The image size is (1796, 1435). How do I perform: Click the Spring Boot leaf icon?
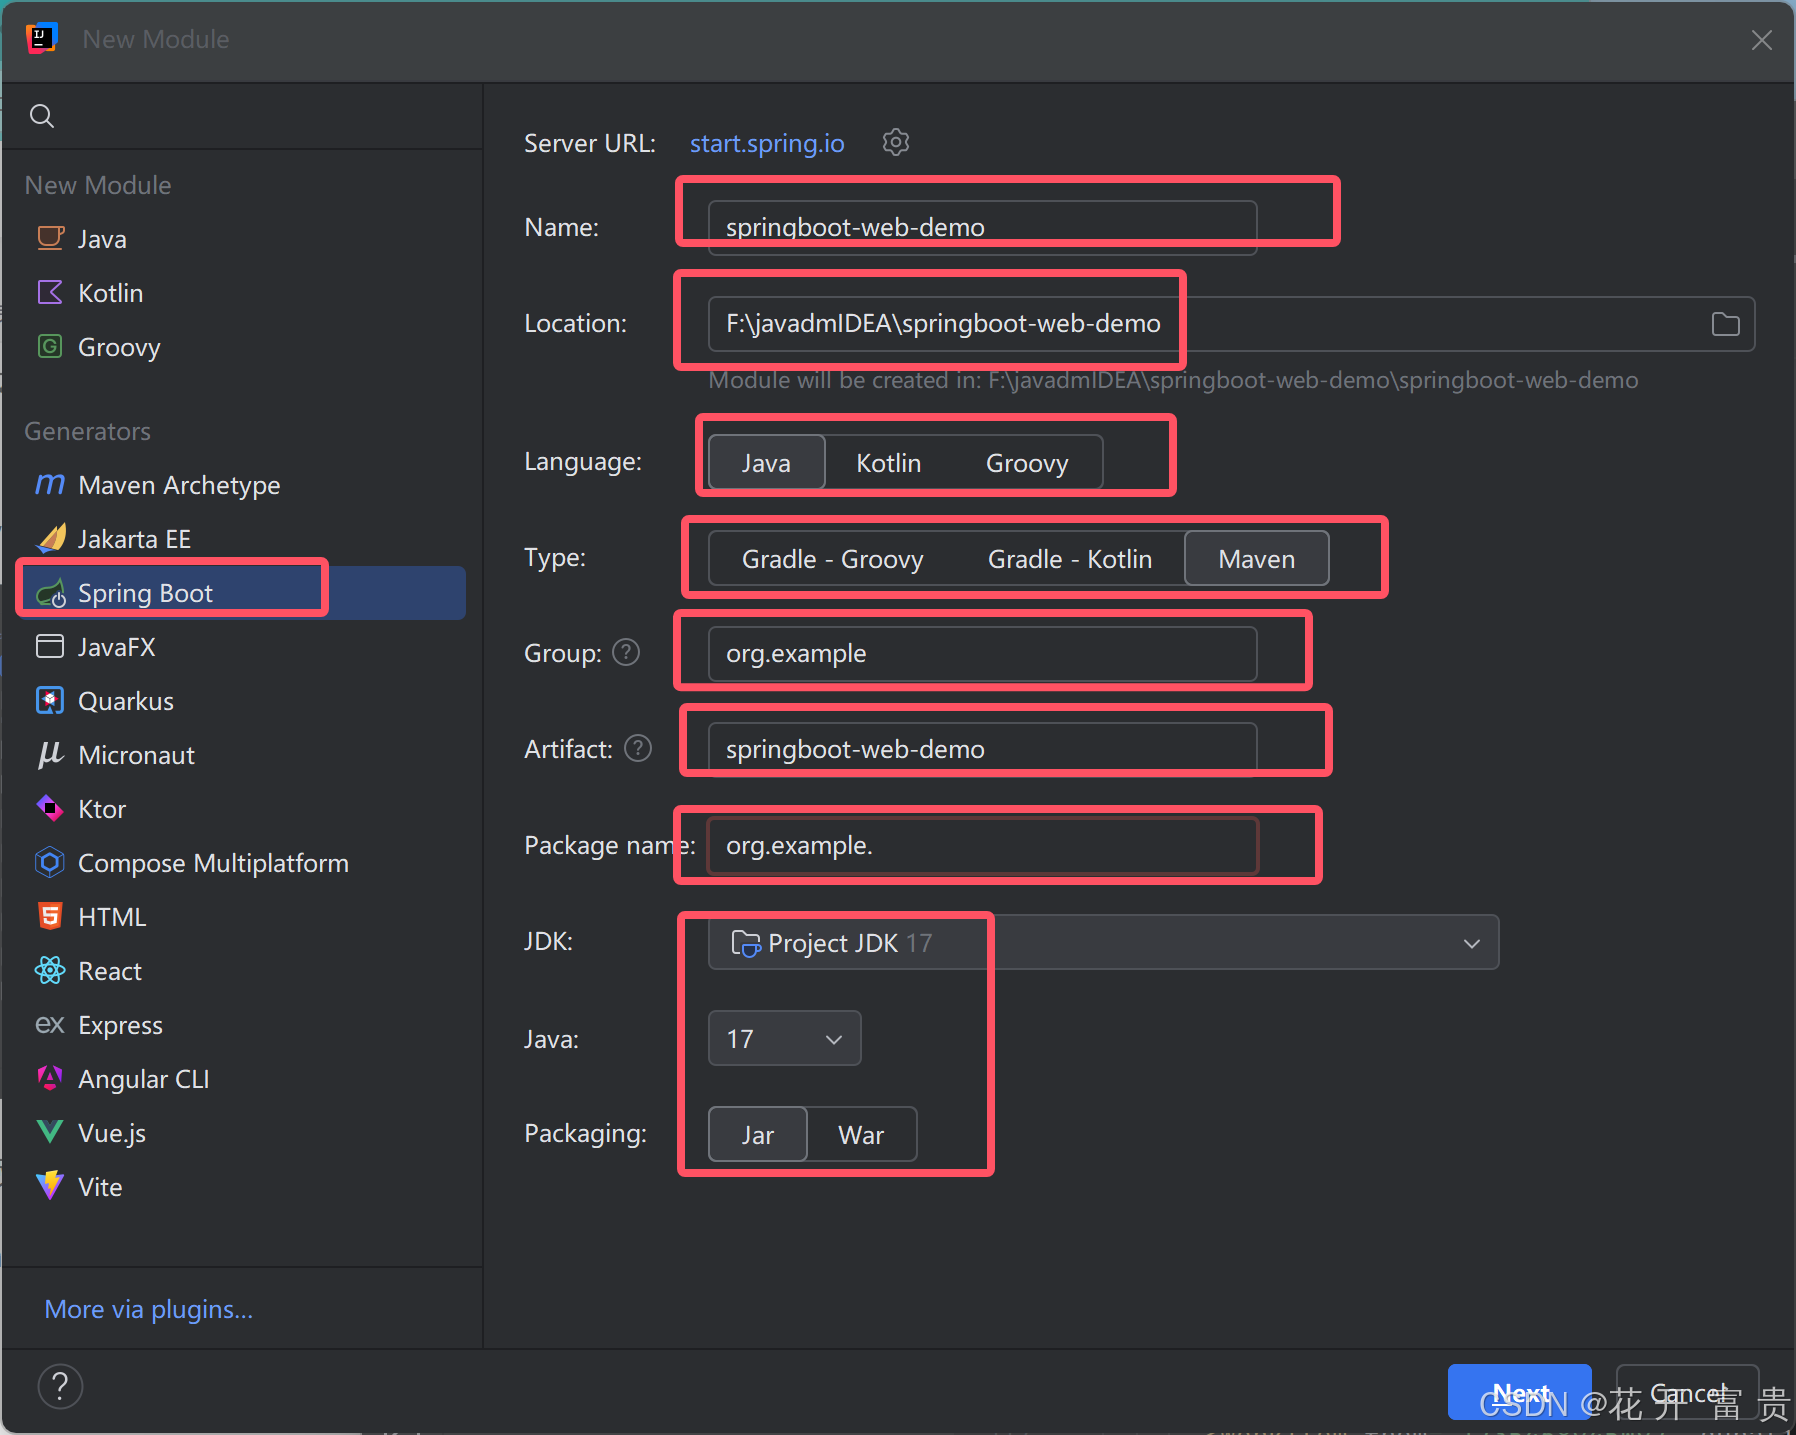pos(51,593)
